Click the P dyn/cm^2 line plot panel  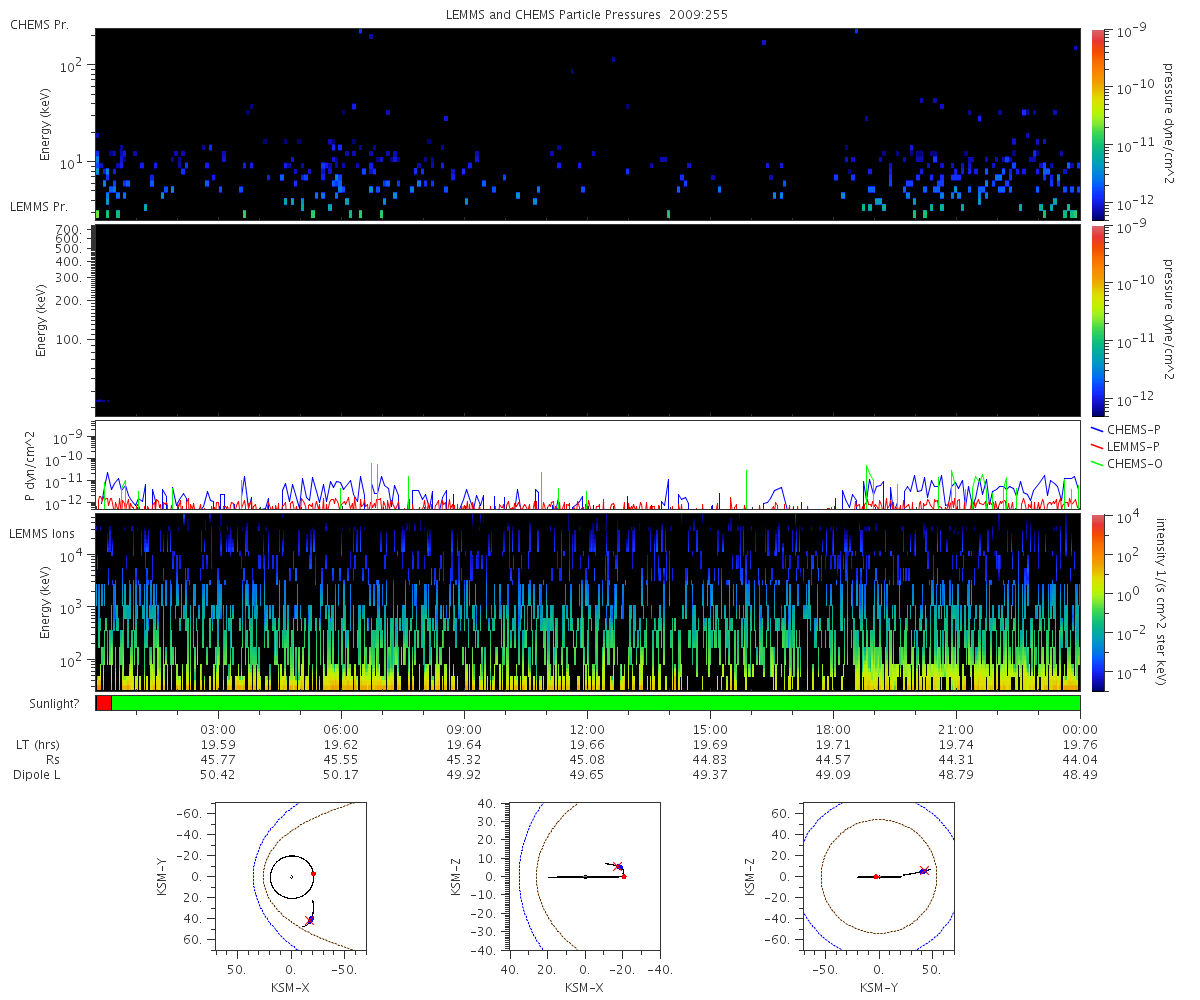point(588,465)
